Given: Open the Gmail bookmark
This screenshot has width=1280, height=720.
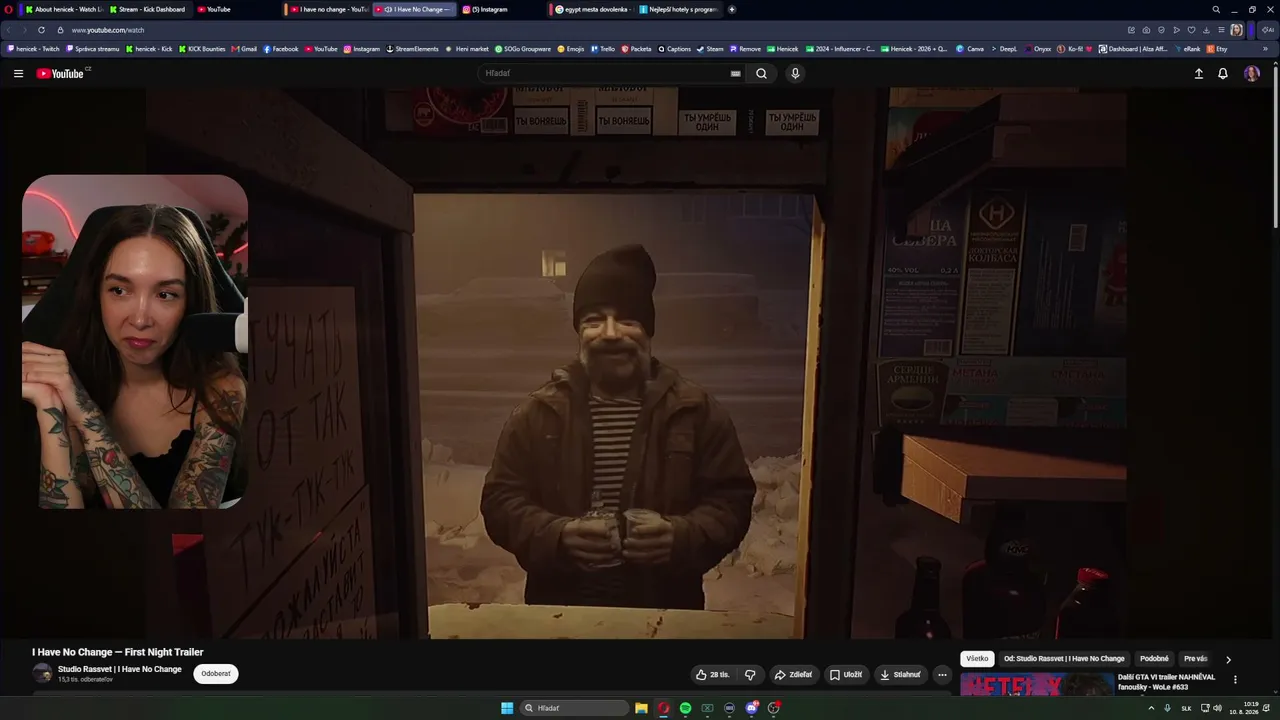Looking at the screenshot, I should click(x=244, y=48).
